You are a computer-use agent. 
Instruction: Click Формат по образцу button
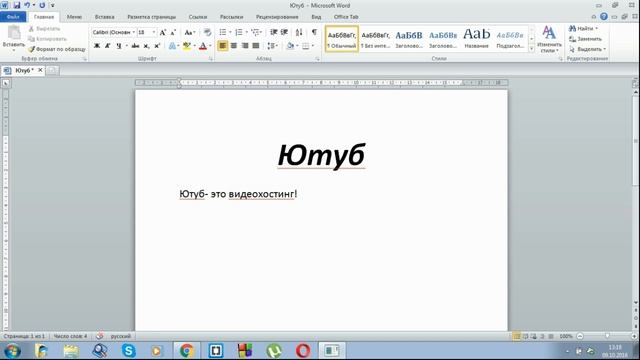pyautogui.click(x=57, y=49)
